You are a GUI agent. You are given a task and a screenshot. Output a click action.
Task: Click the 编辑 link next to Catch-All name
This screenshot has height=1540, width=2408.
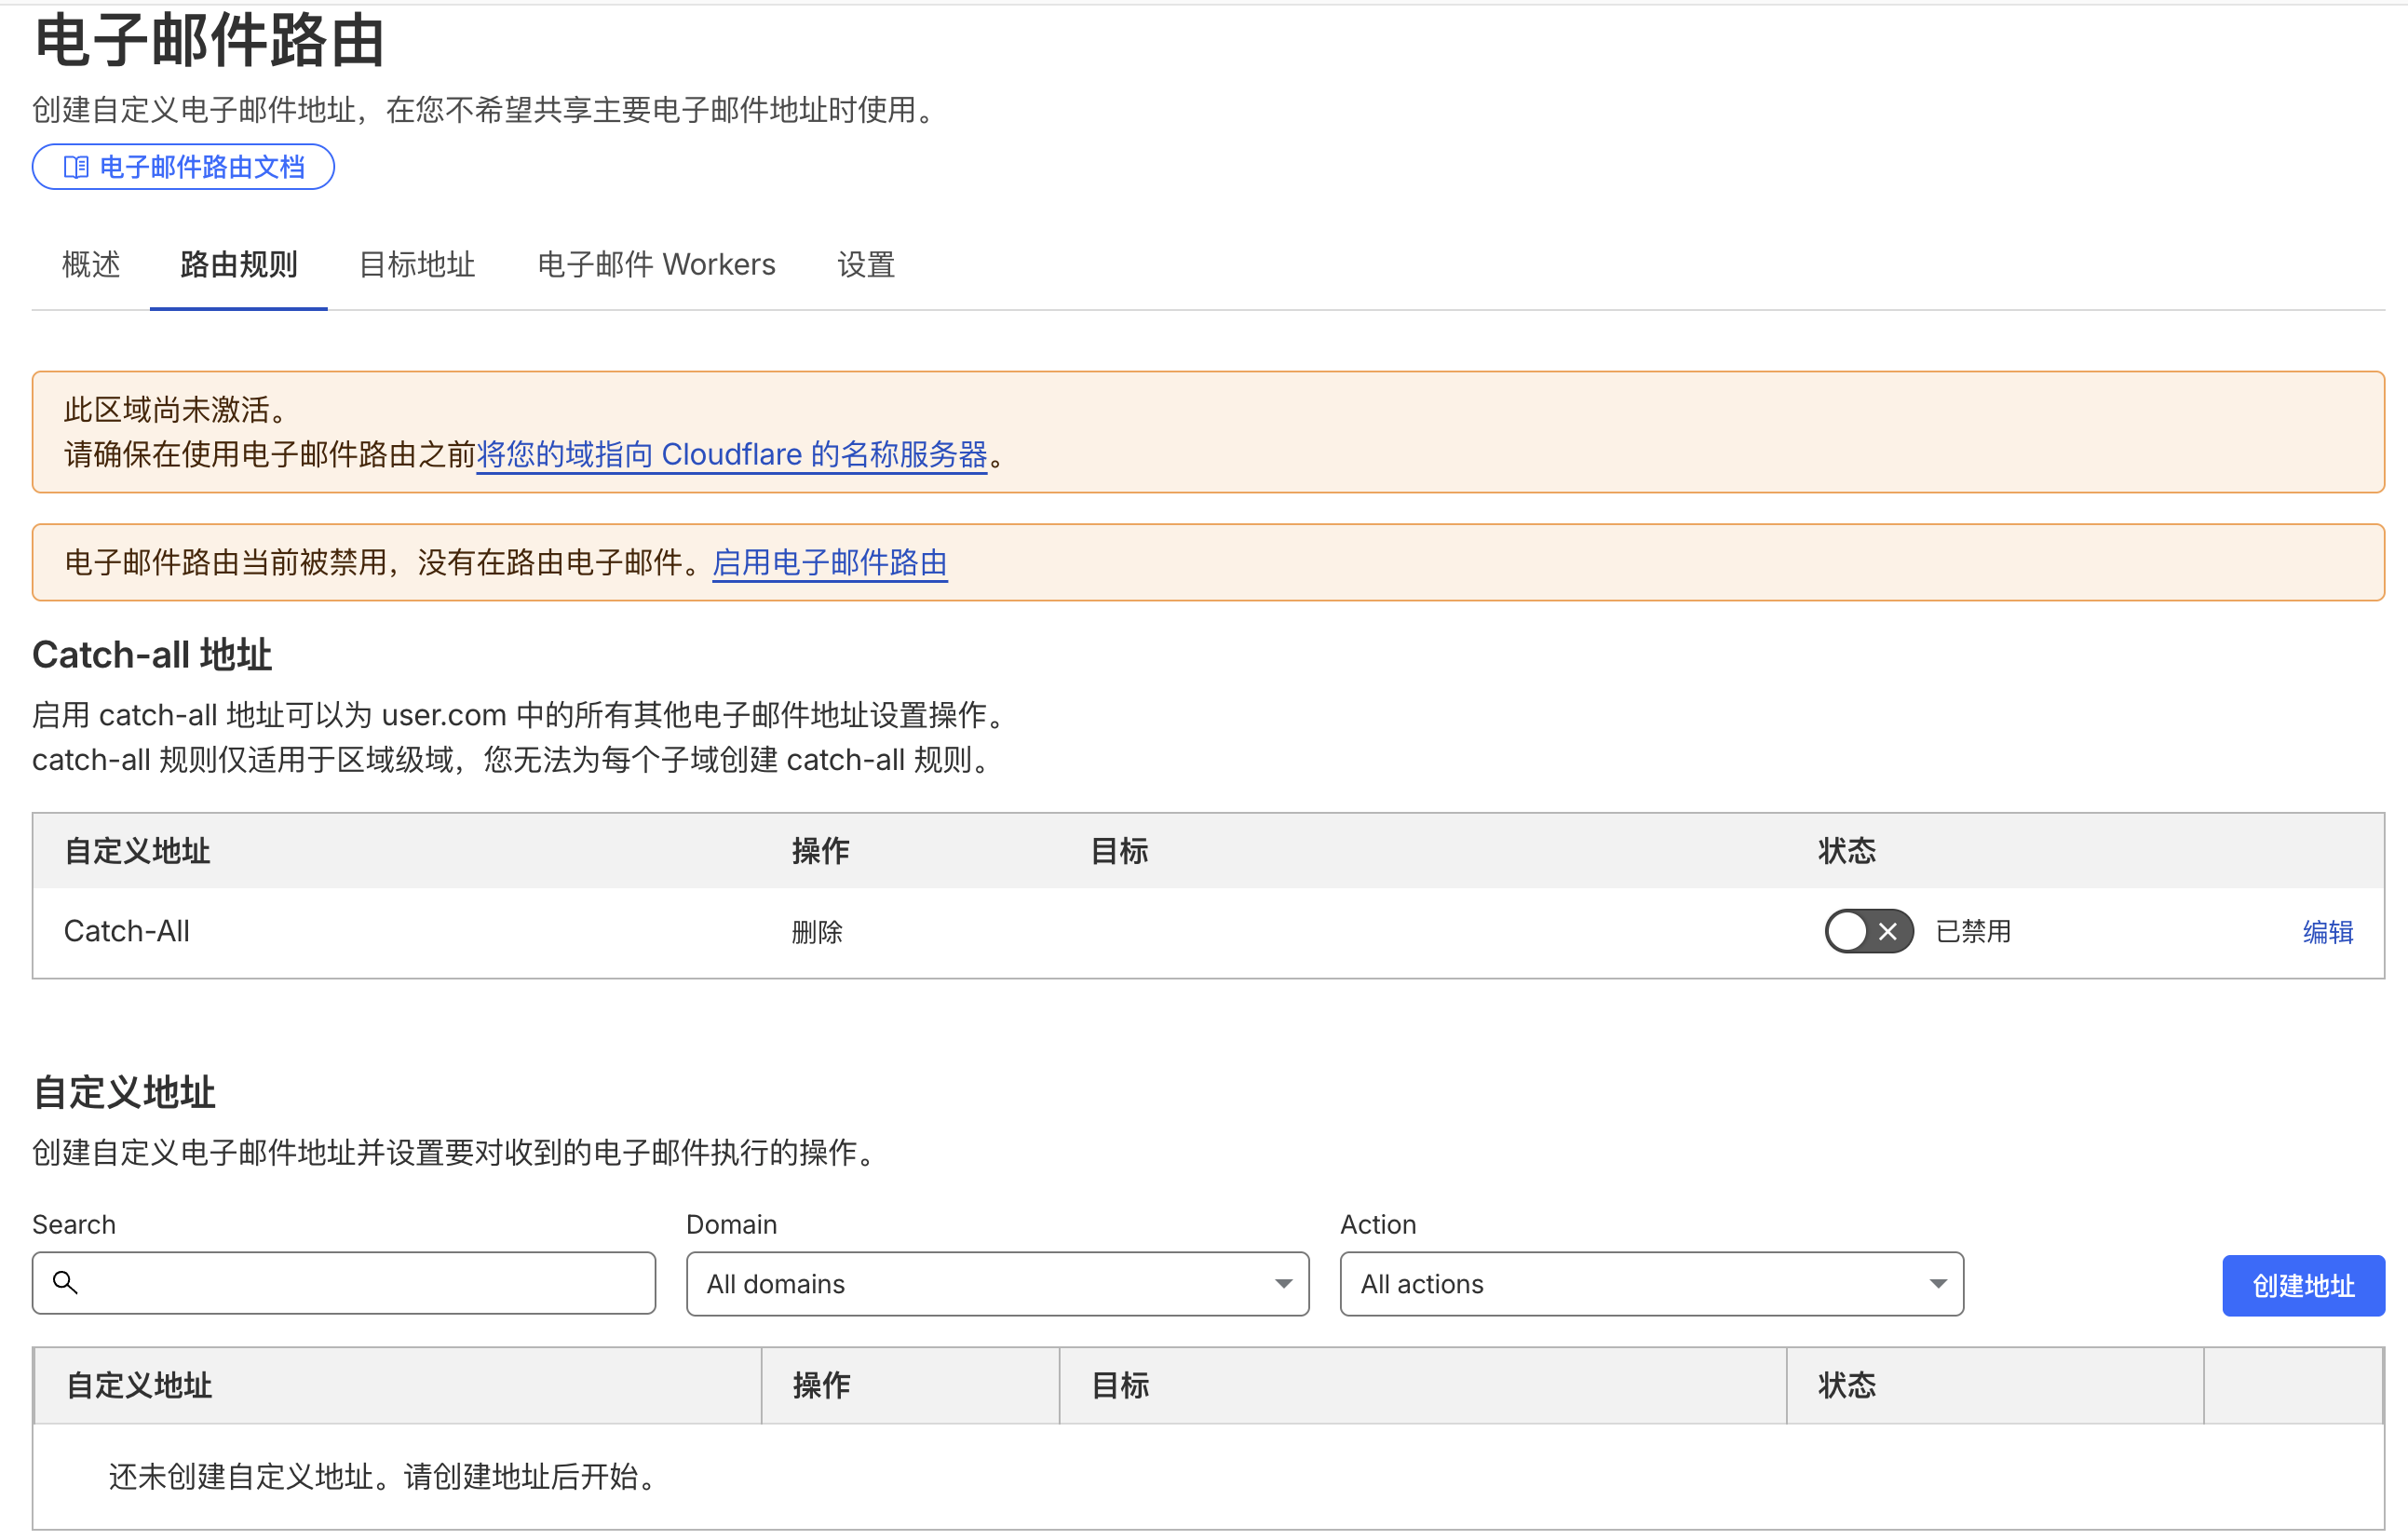[489, 931]
